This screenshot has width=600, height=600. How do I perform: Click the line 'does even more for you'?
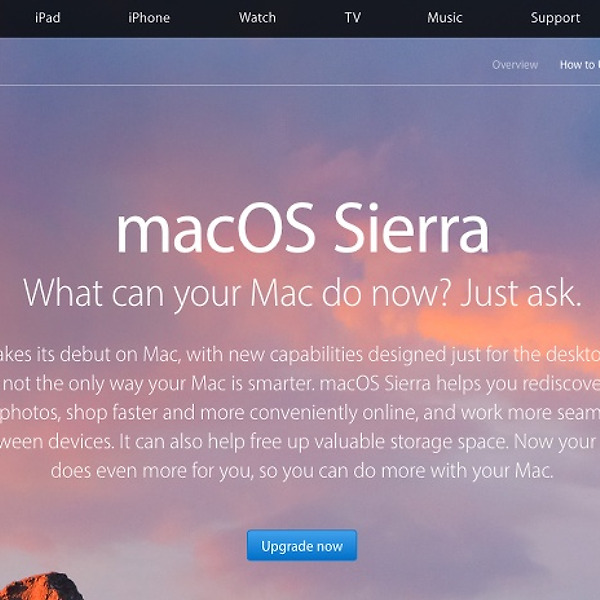302,471
